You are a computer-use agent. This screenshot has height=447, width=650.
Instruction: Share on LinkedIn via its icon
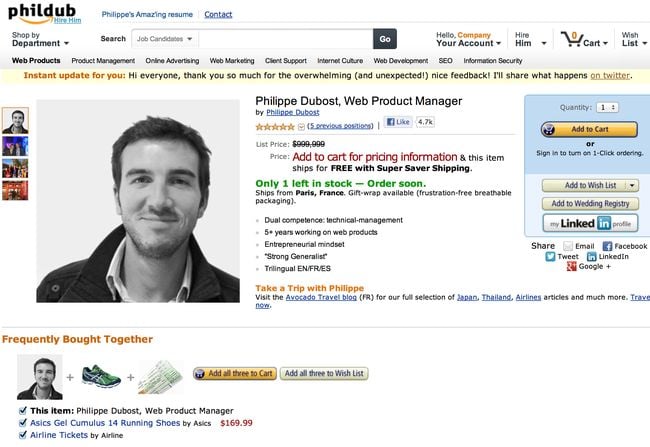[590, 256]
